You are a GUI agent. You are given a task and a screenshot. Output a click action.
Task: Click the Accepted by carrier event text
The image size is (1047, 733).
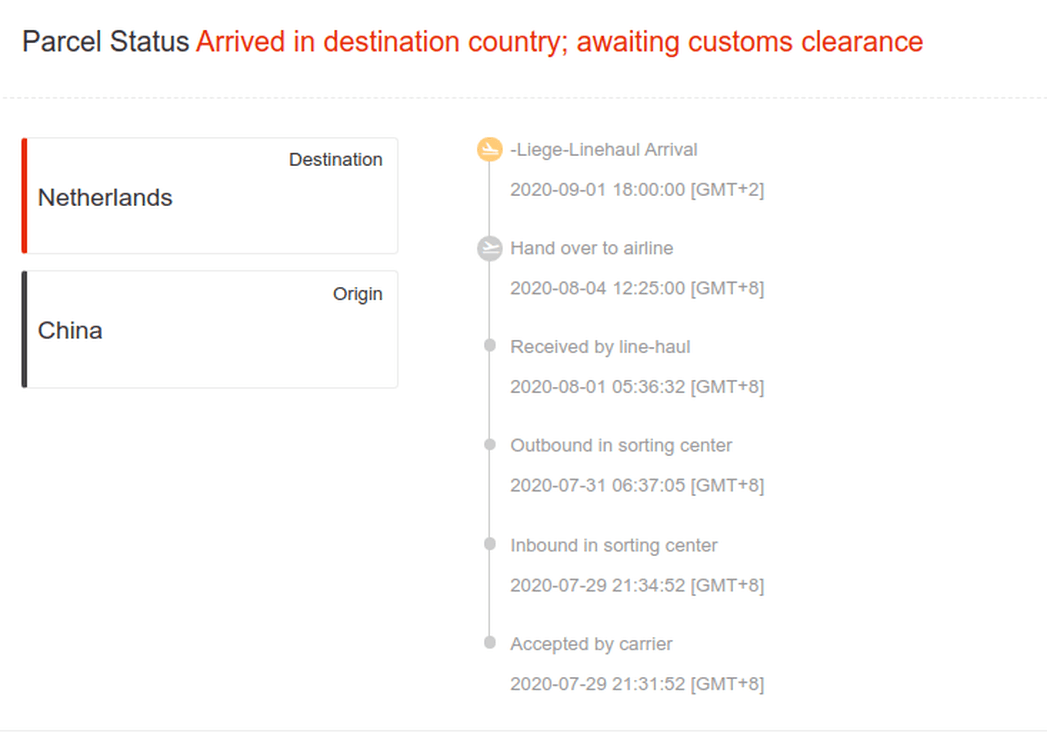(591, 644)
